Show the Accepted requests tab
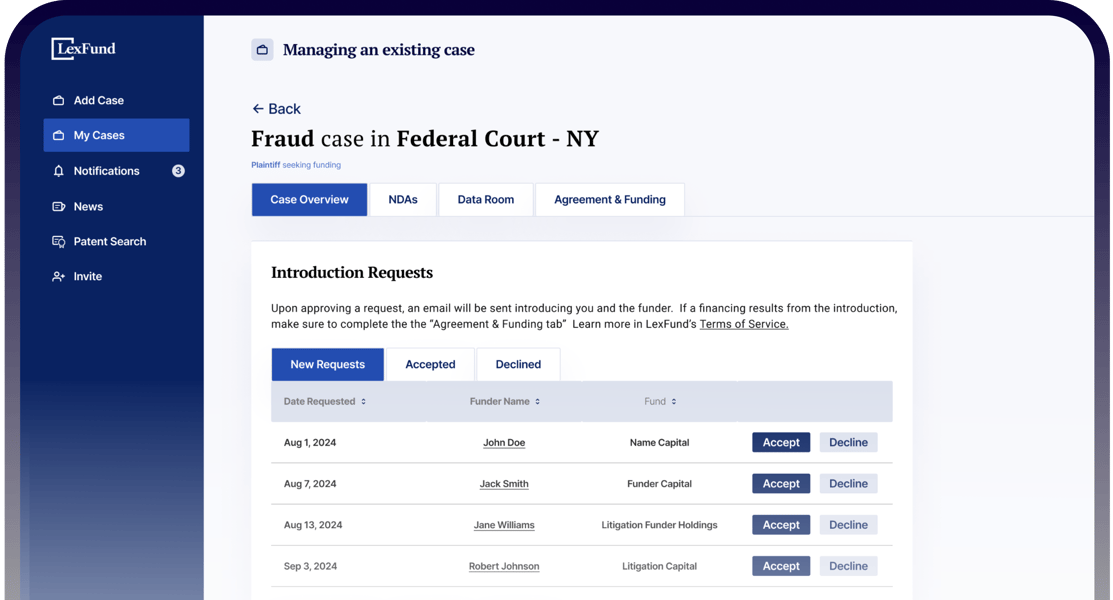1113x600 pixels. coord(430,365)
